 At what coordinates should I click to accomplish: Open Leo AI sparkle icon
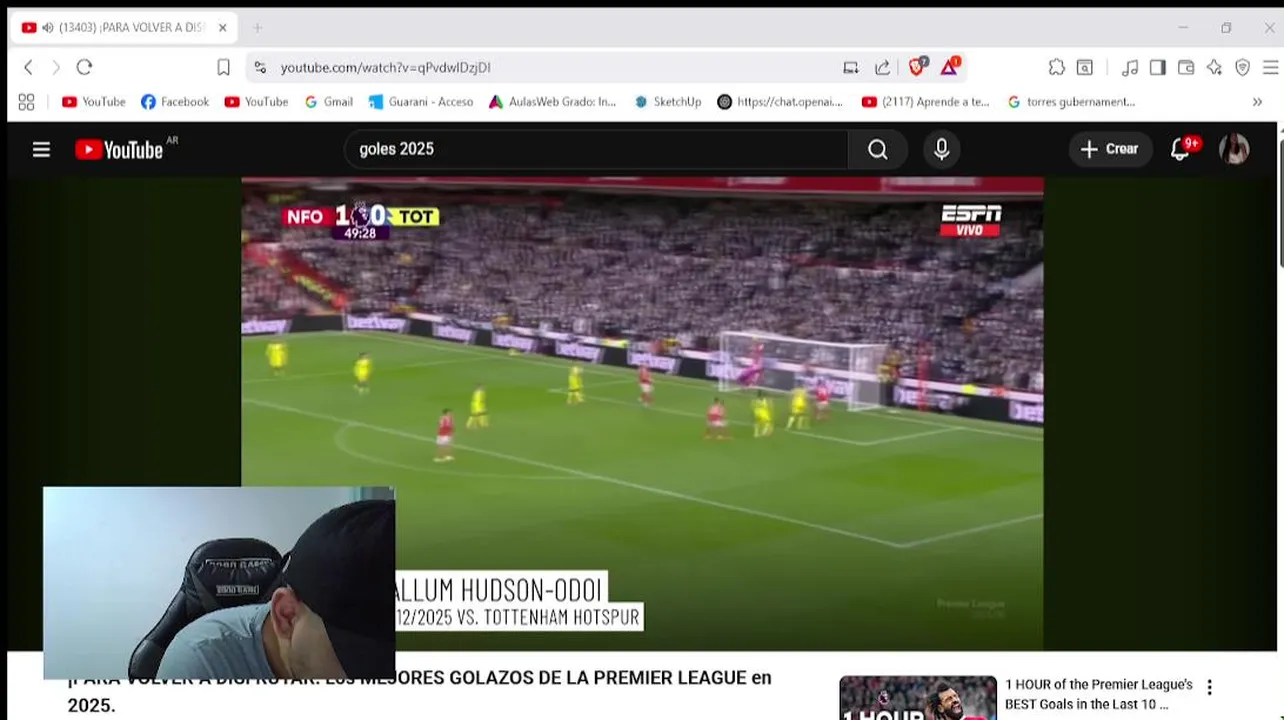tap(1214, 67)
